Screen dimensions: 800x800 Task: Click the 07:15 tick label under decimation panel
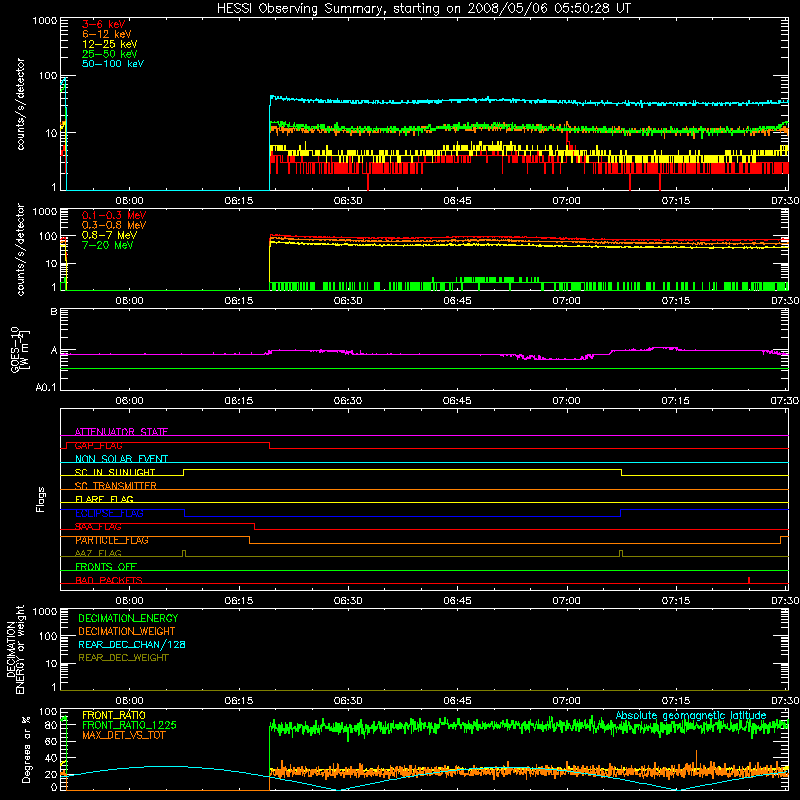676,701
